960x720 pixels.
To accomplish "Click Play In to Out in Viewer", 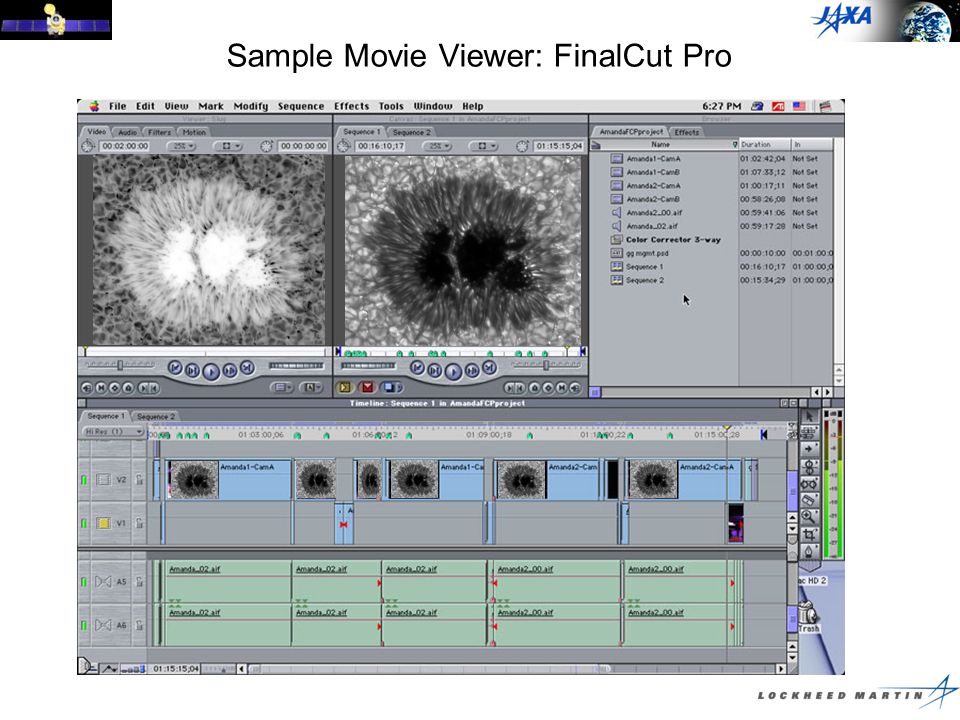I will (x=192, y=370).
